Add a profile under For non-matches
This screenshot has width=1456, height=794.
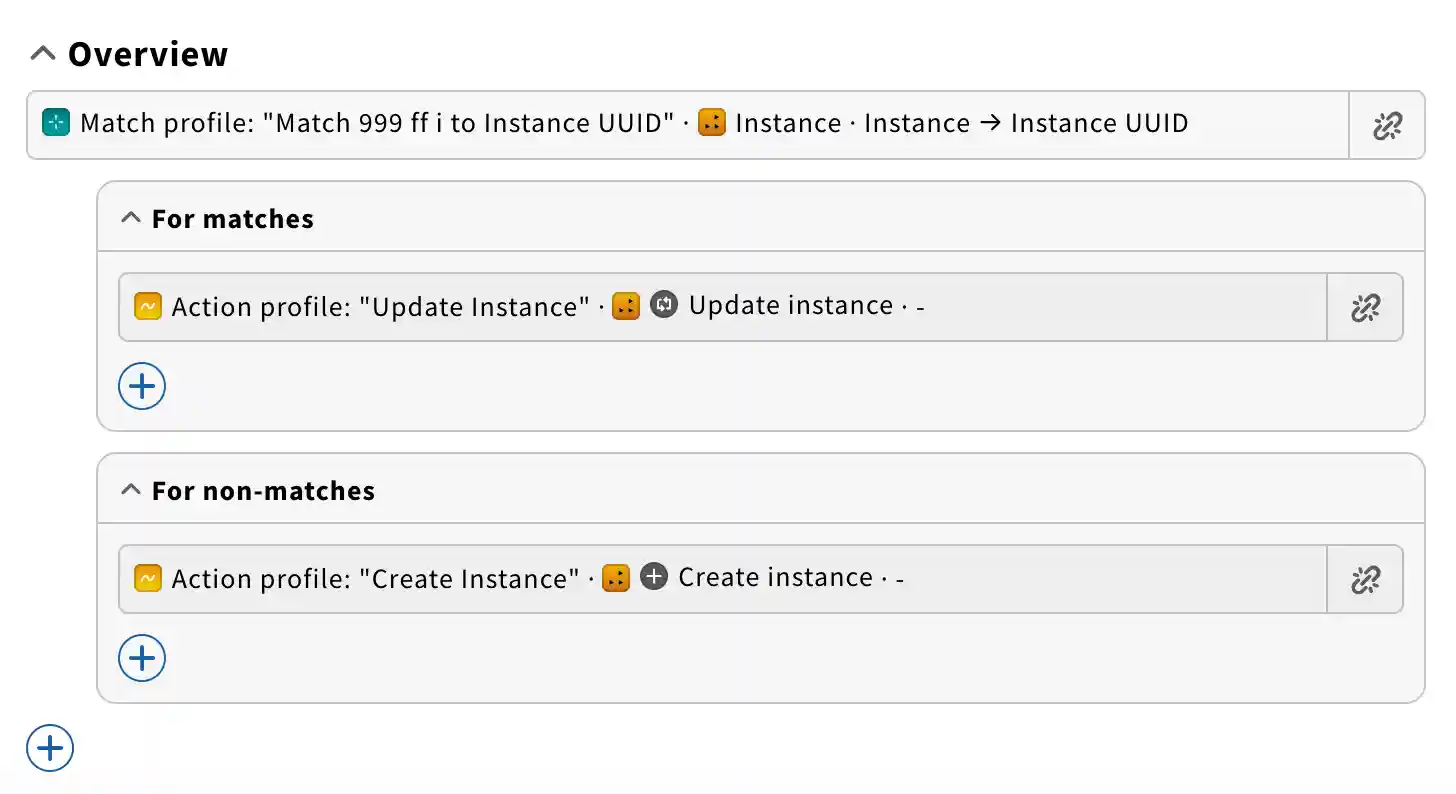click(142, 659)
